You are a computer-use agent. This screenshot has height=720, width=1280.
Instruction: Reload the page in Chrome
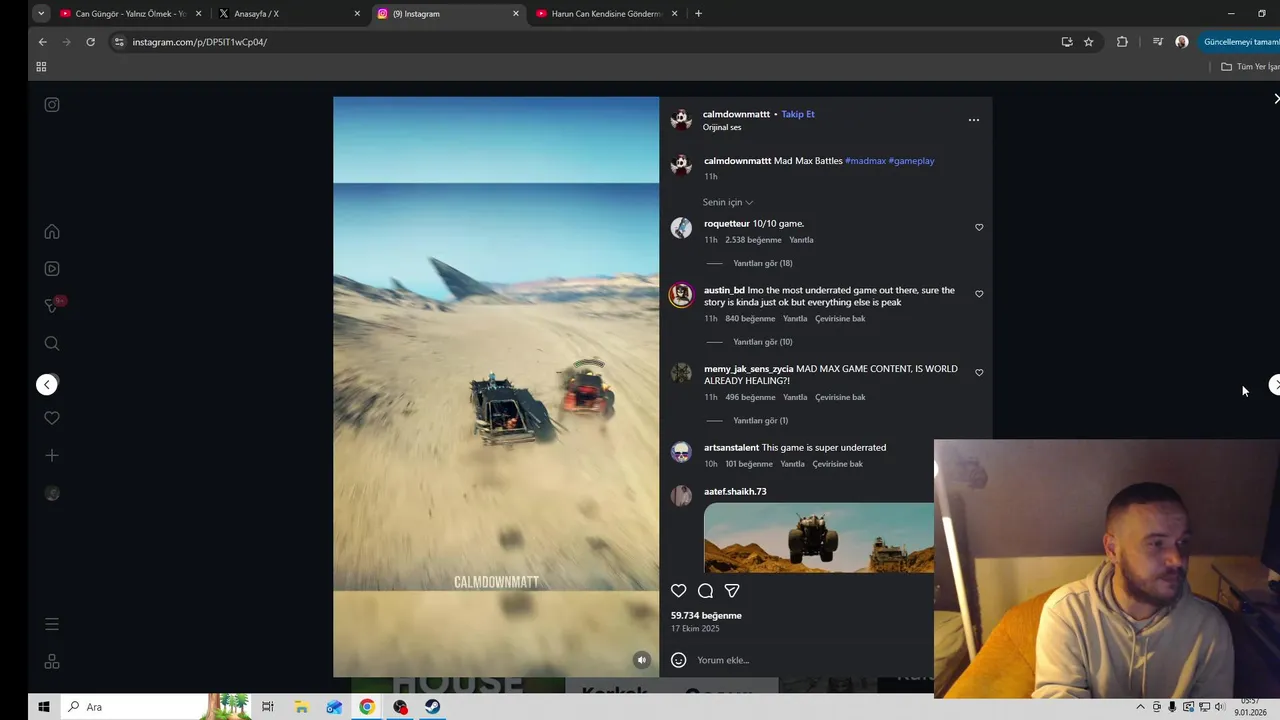[x=90, y=42]
